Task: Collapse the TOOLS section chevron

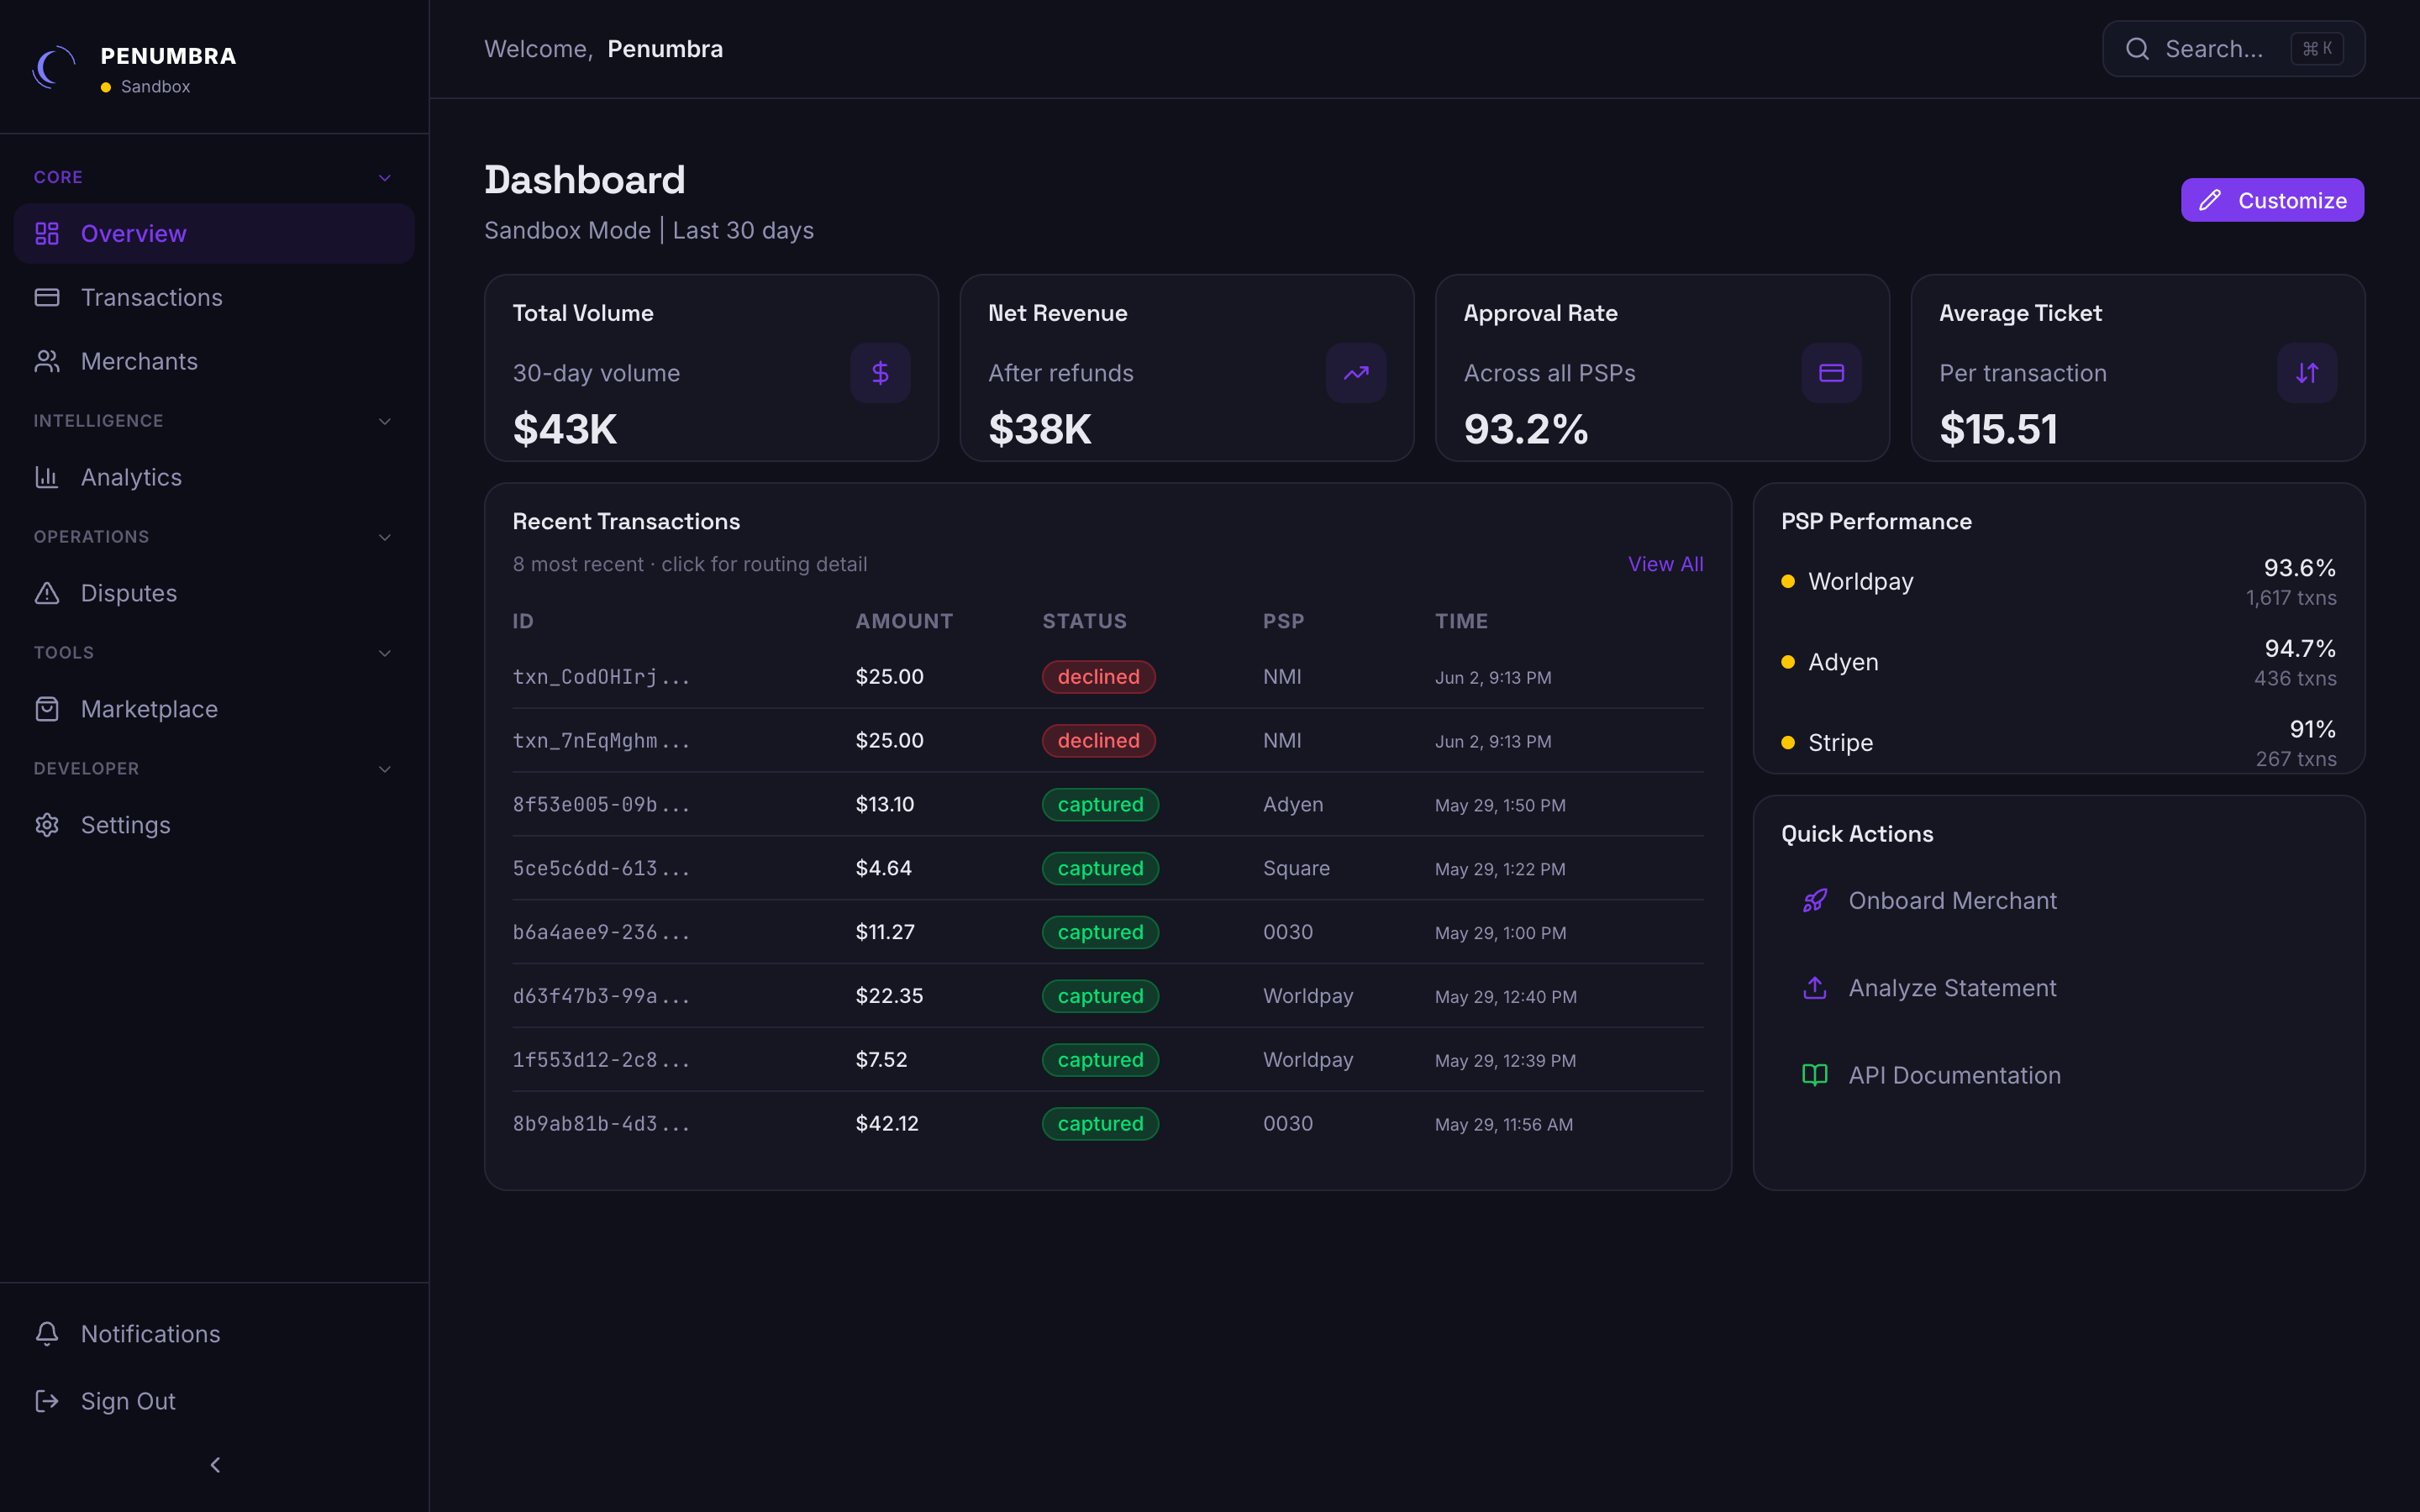Action: click(385, 654)
